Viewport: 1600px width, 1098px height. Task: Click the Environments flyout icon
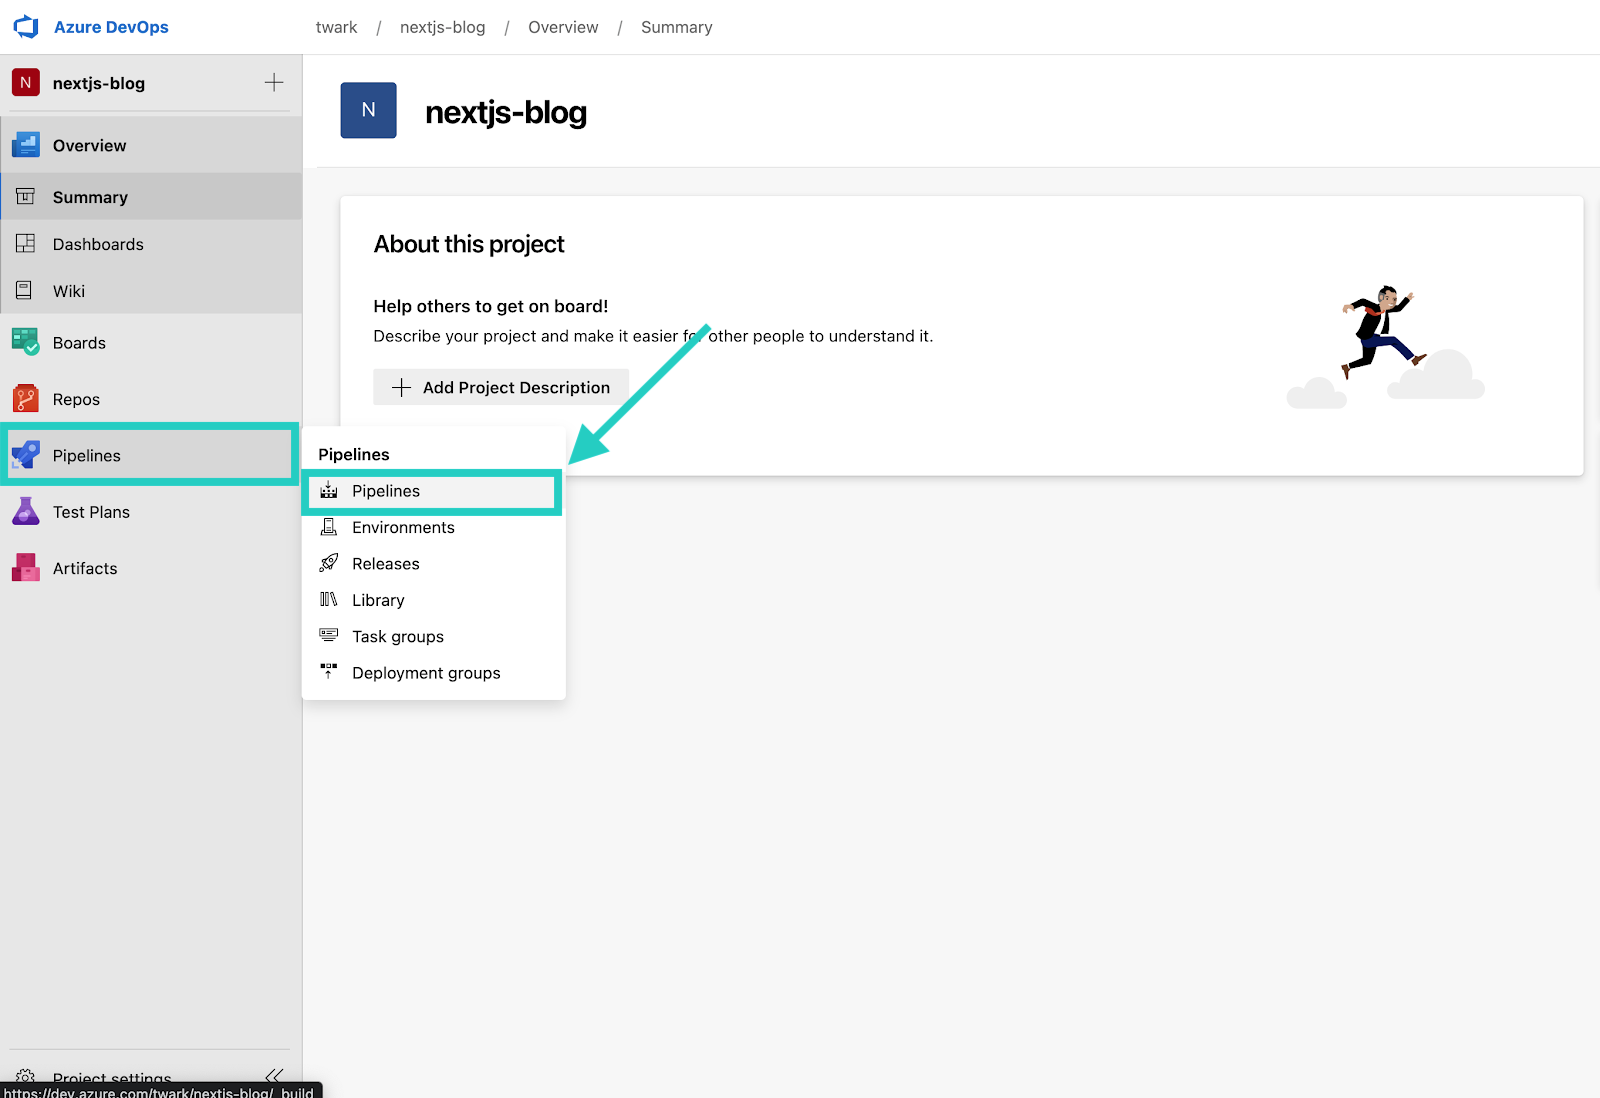point(329,527)
